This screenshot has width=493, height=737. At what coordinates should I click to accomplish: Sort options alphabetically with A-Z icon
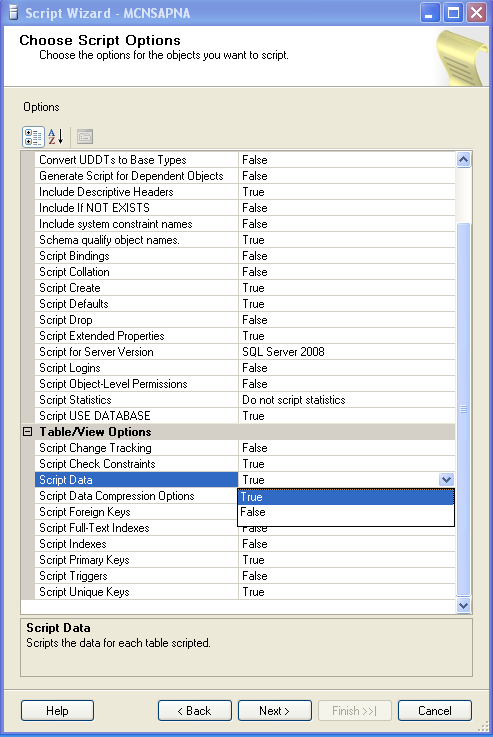point(56,137)
